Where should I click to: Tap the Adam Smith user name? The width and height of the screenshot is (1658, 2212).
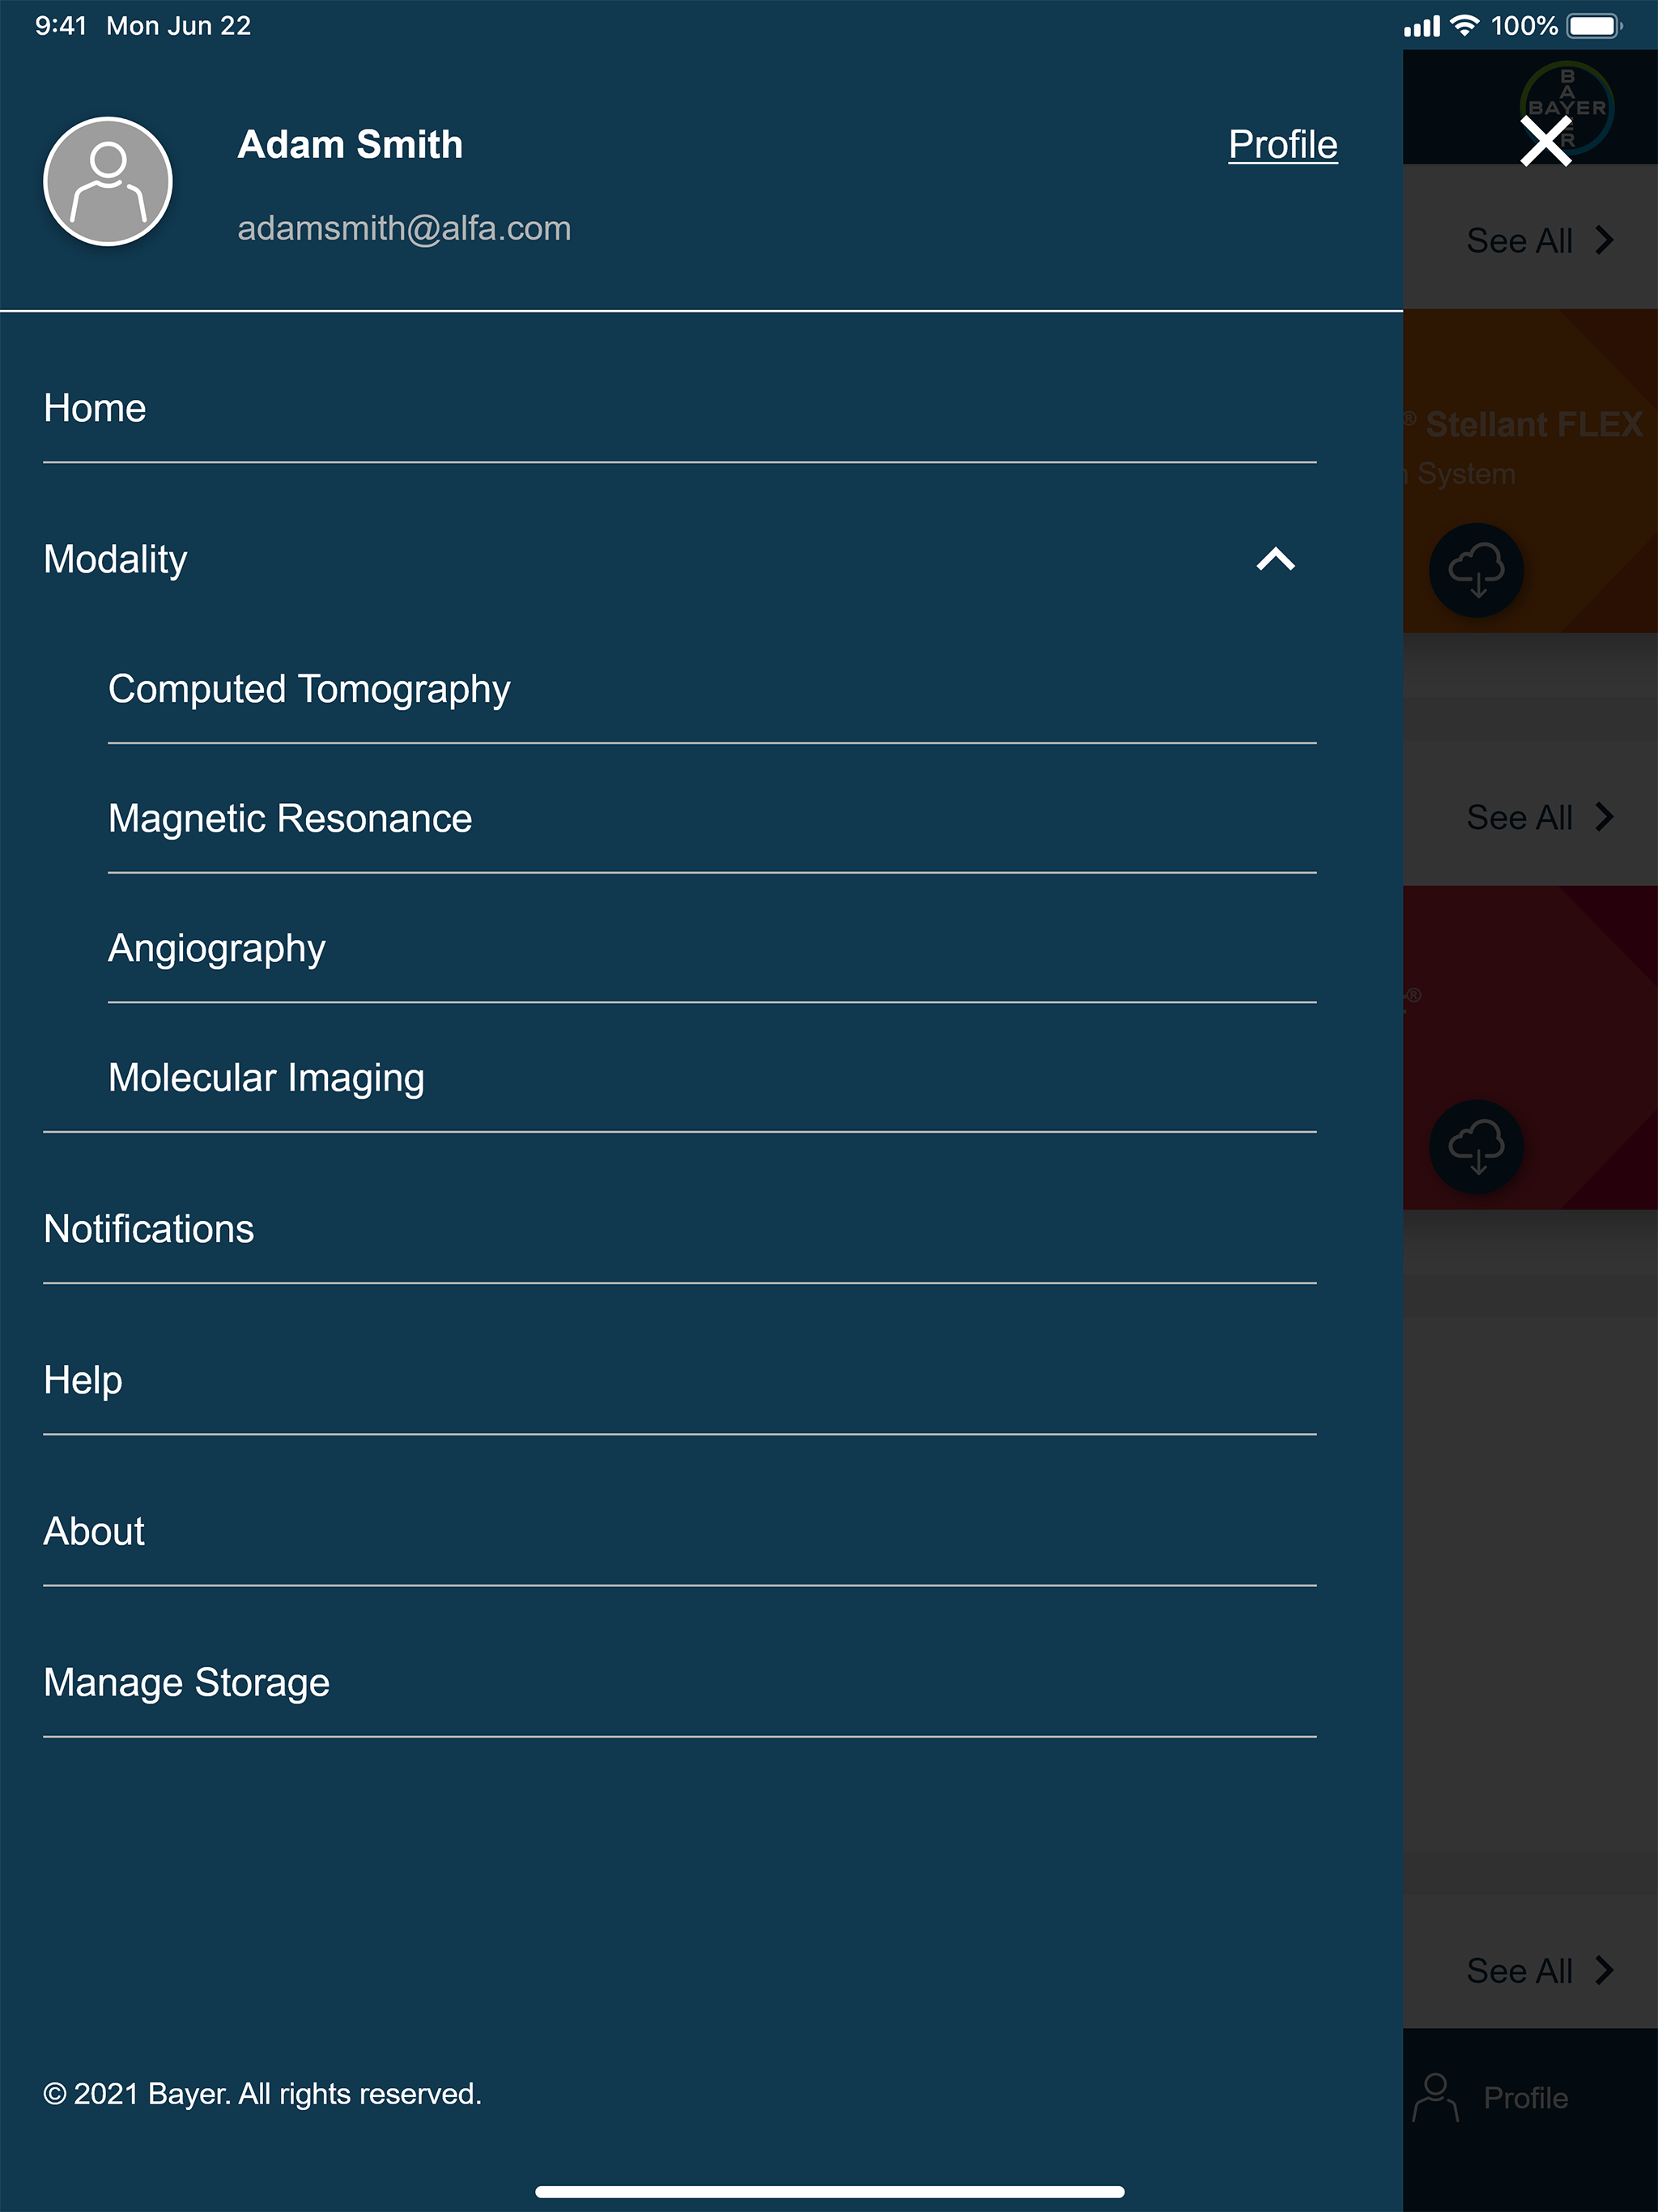coord(350,145)
